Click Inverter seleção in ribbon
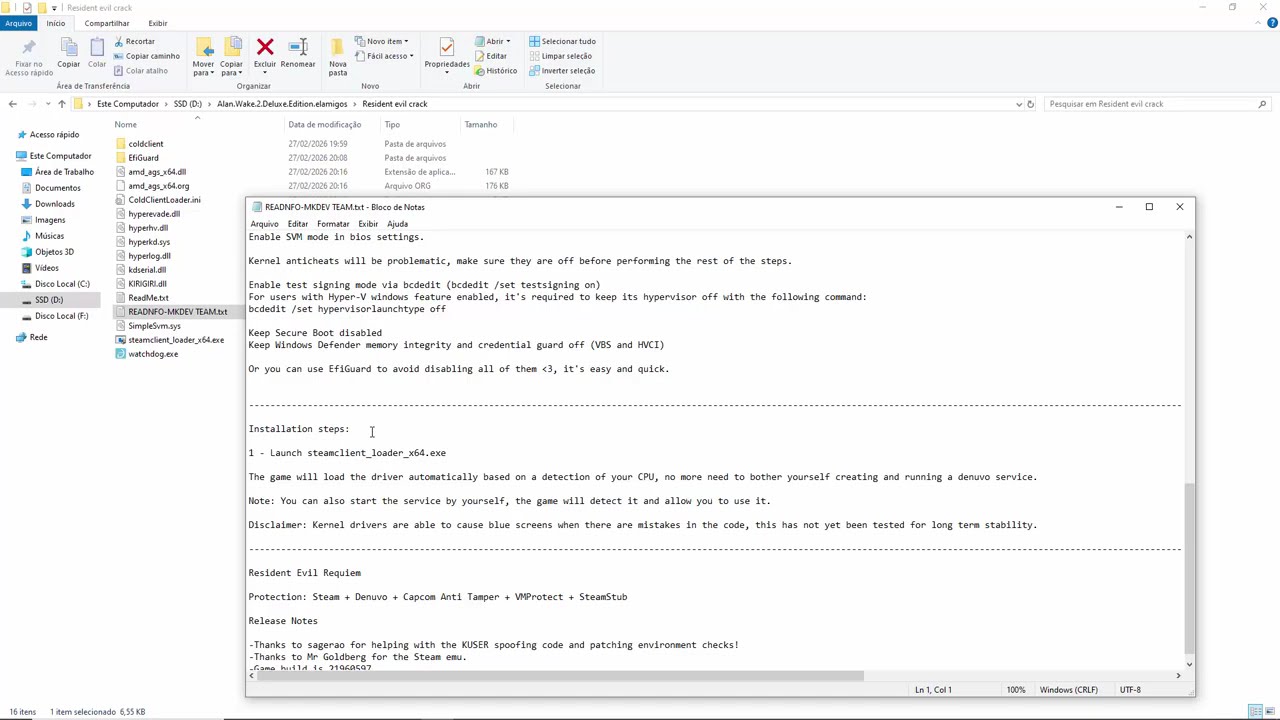 (562, 71)
